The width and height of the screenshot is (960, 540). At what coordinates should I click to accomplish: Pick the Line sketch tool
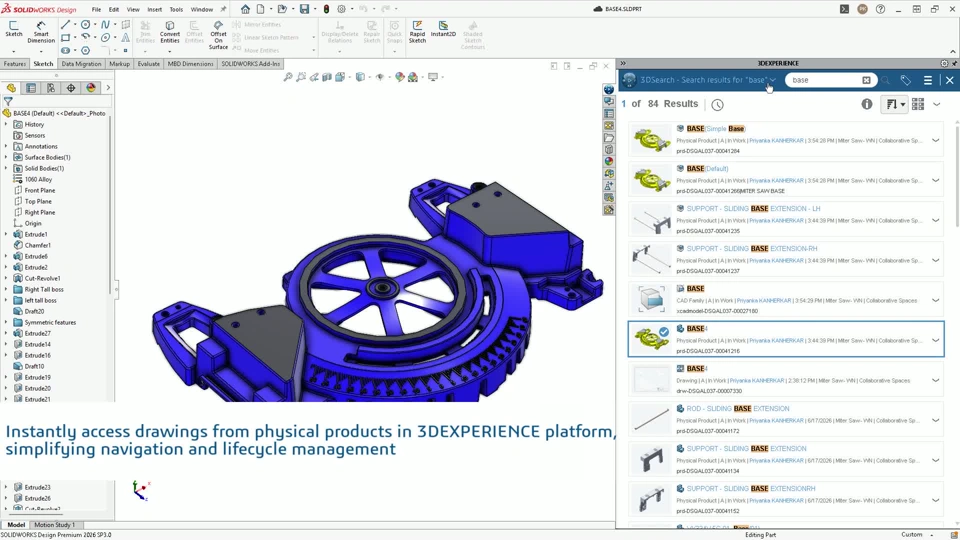(x=65, y=24)
